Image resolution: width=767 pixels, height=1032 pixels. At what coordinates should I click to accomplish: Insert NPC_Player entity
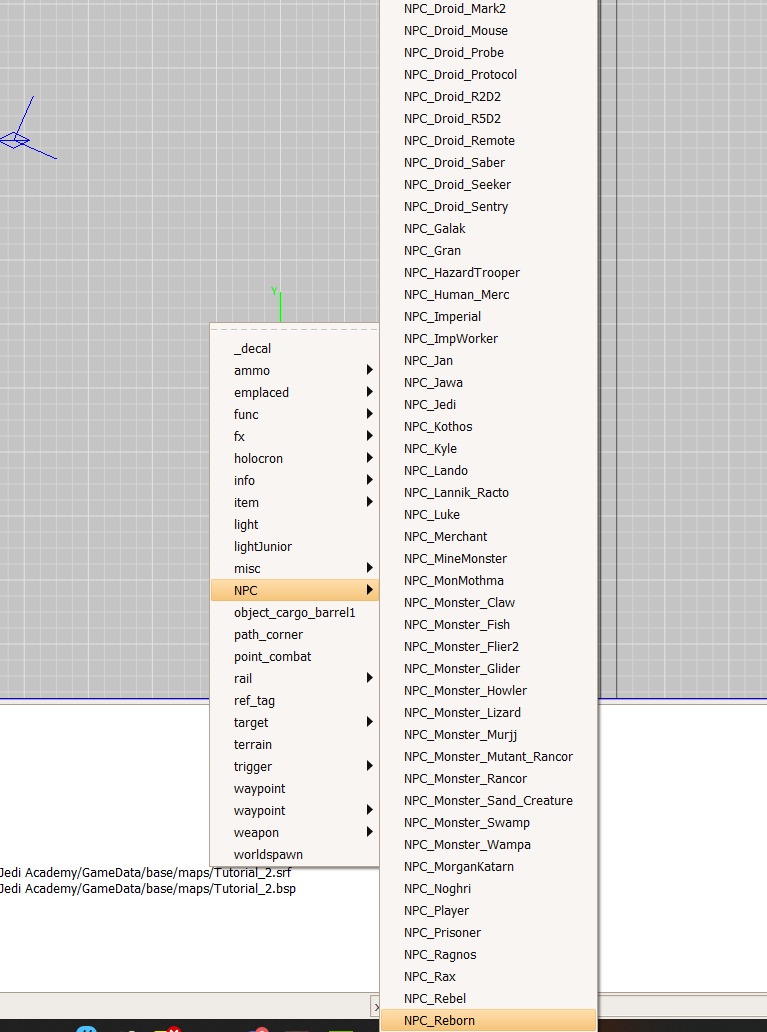click(489, 911)
